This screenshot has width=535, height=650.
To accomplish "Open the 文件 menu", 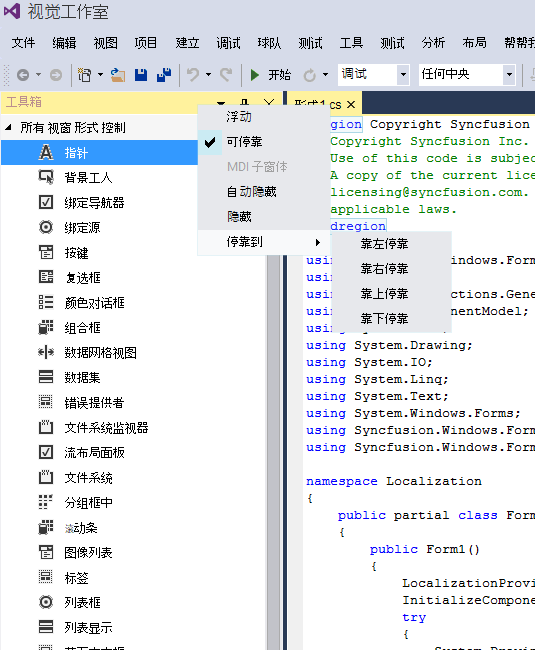I will point(23,43).
